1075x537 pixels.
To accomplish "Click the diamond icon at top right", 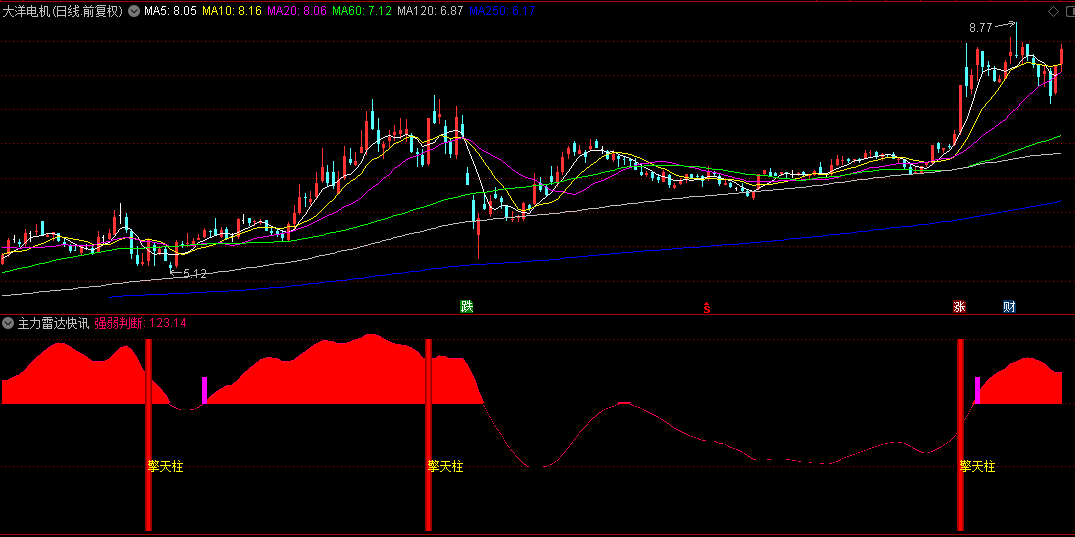I will [x=1052, y=11].
